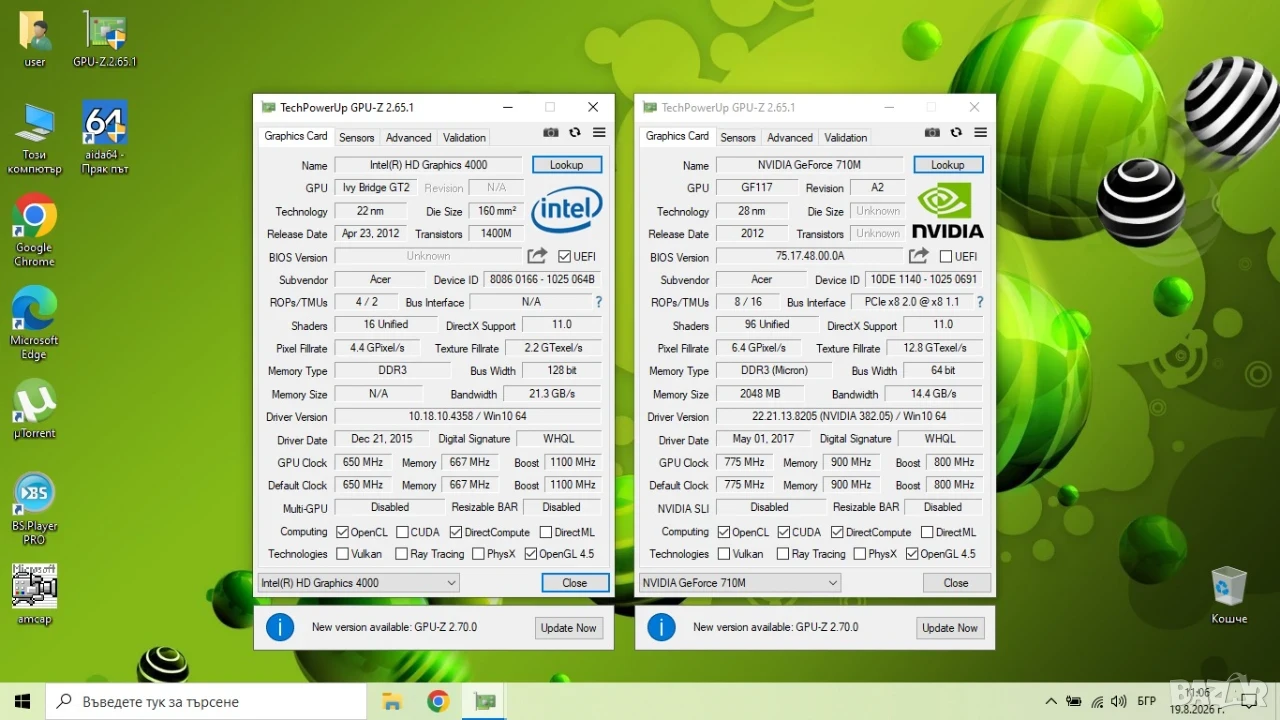Screen dimensions: 1280x720
Task: Show hidden system tray icons
Action: pyautogui.click(x=1051, y=701)
